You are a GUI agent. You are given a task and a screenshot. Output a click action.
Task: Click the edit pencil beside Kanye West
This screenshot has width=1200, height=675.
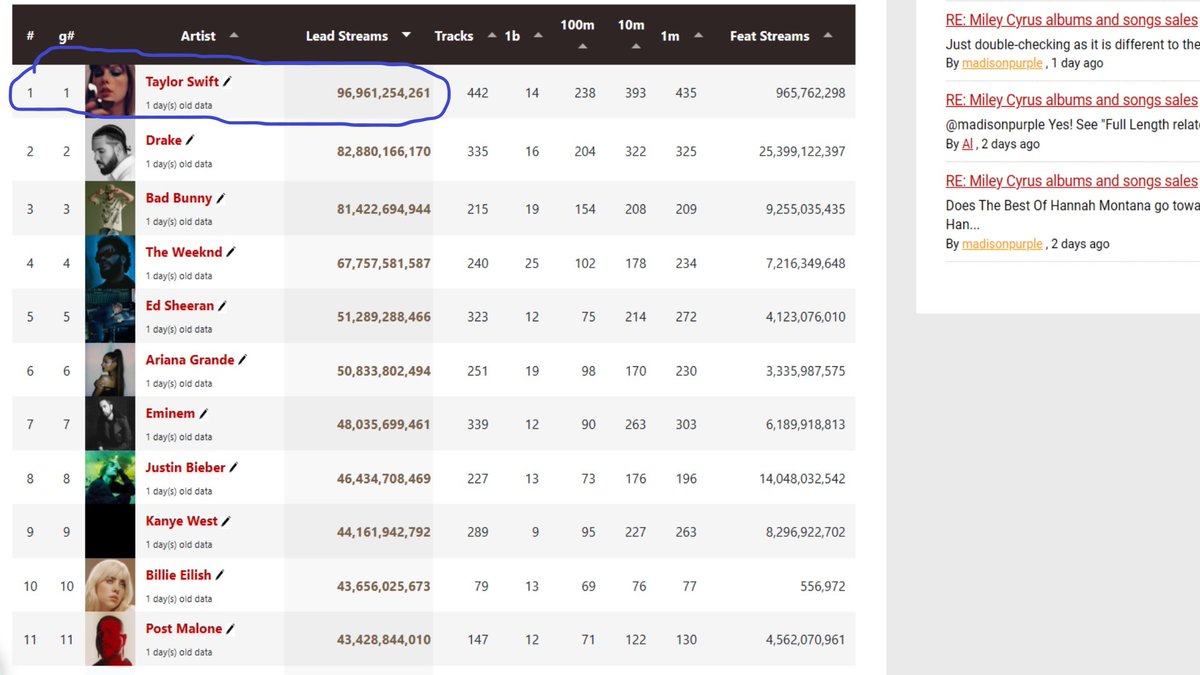(227, 522)
